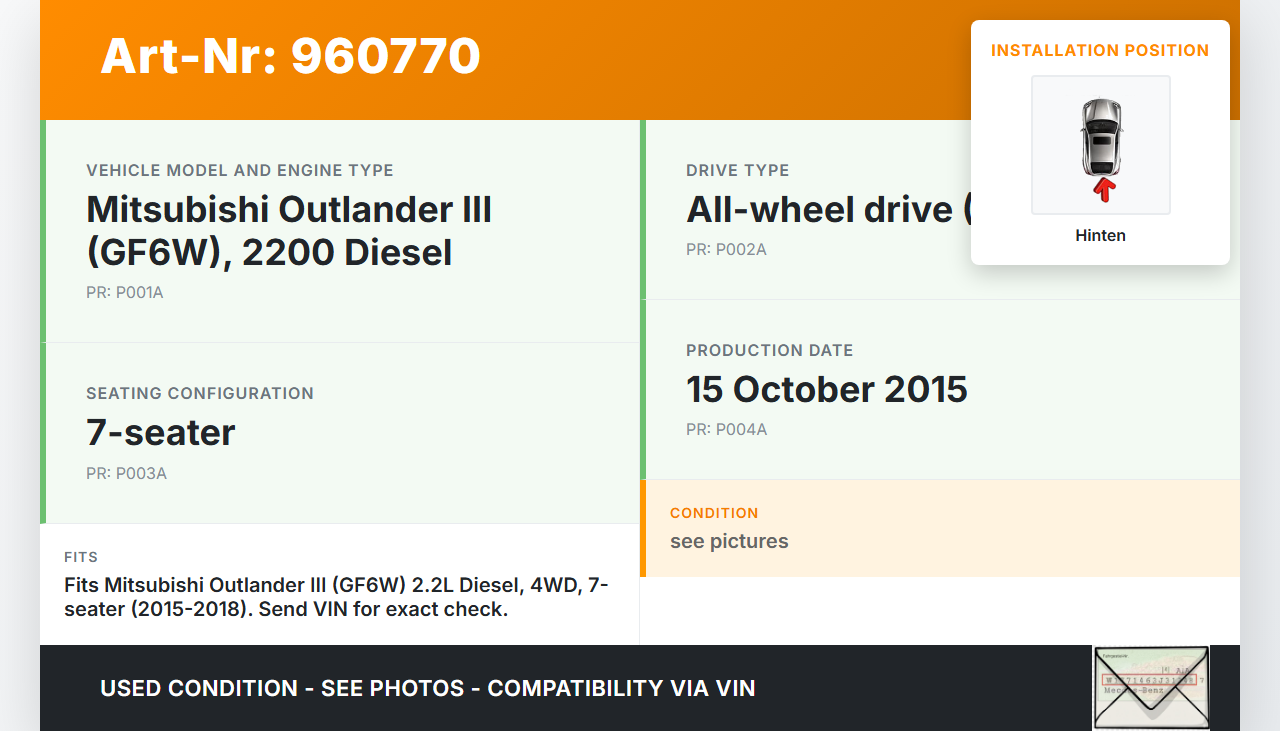This screenshot has height=731, width=1280.
Task: Click the PR: P002A code
Action: [x=726, y=249]
